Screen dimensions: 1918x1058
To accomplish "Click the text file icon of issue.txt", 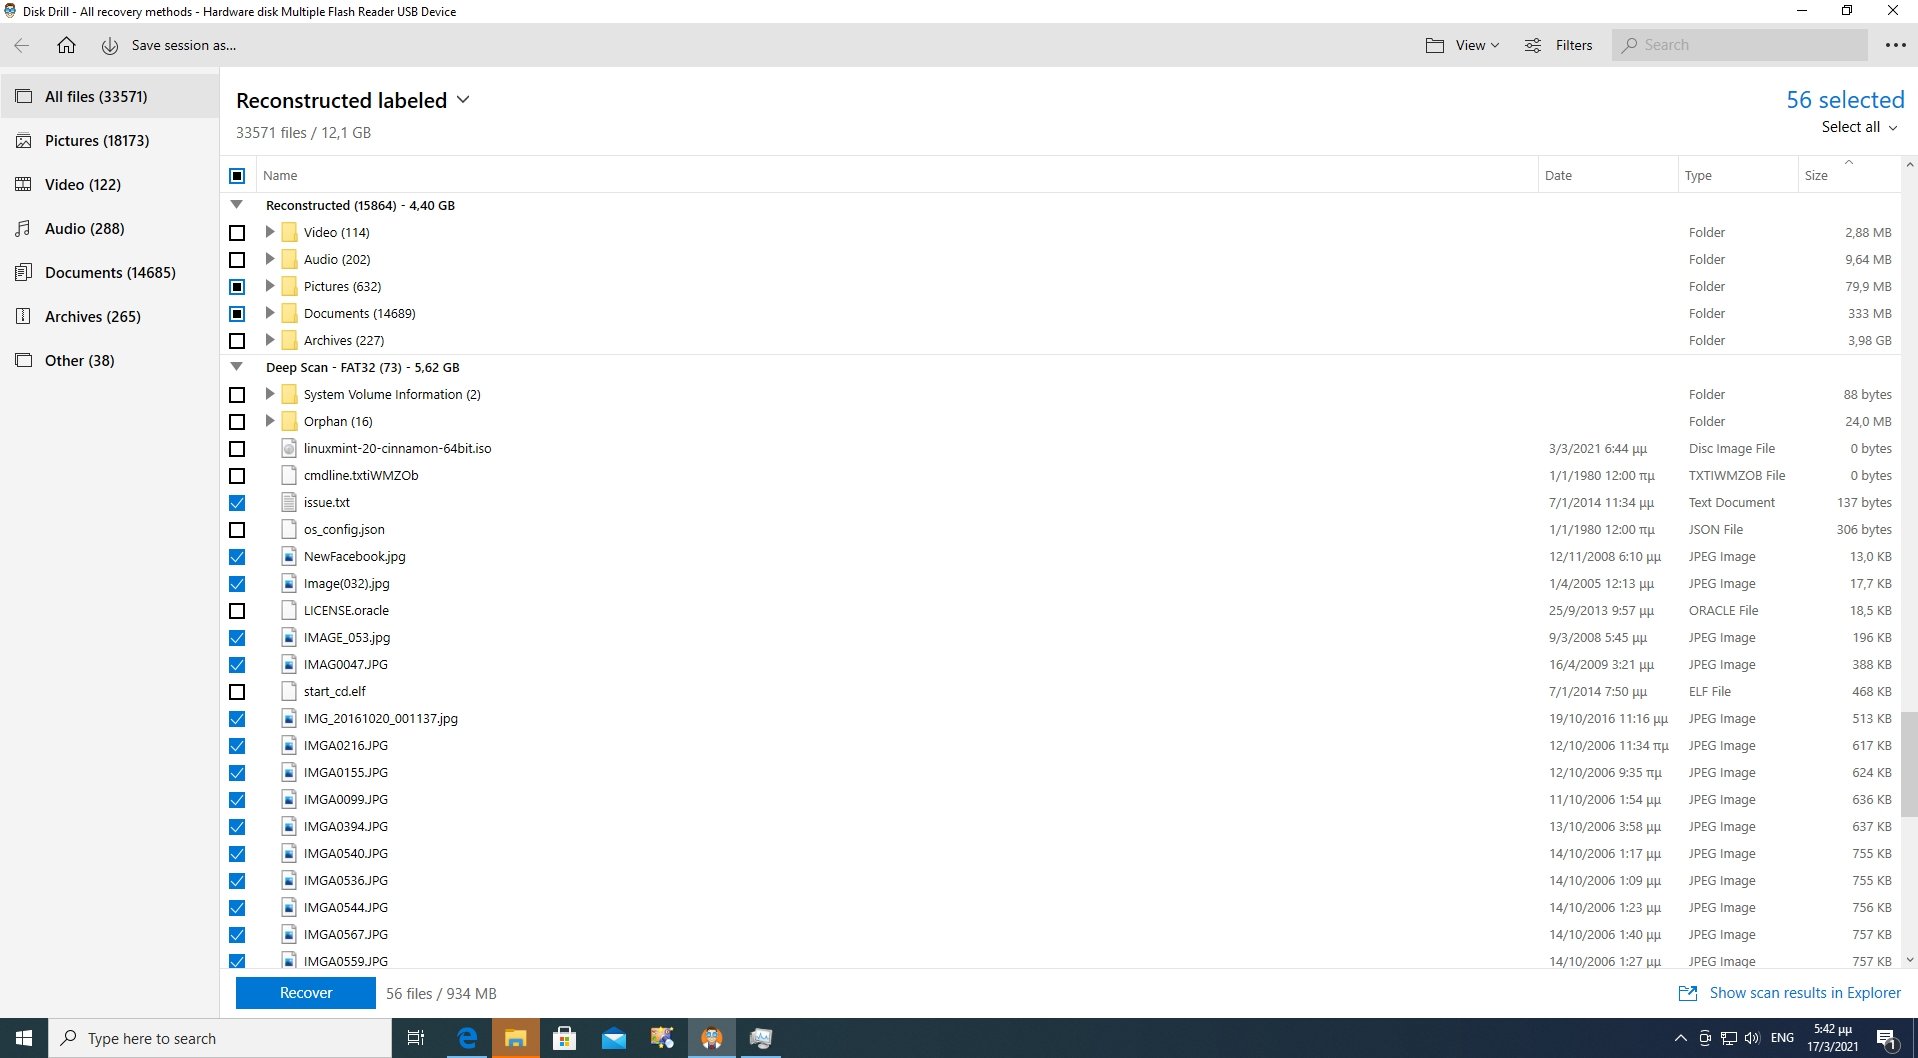I will point(289,503).
